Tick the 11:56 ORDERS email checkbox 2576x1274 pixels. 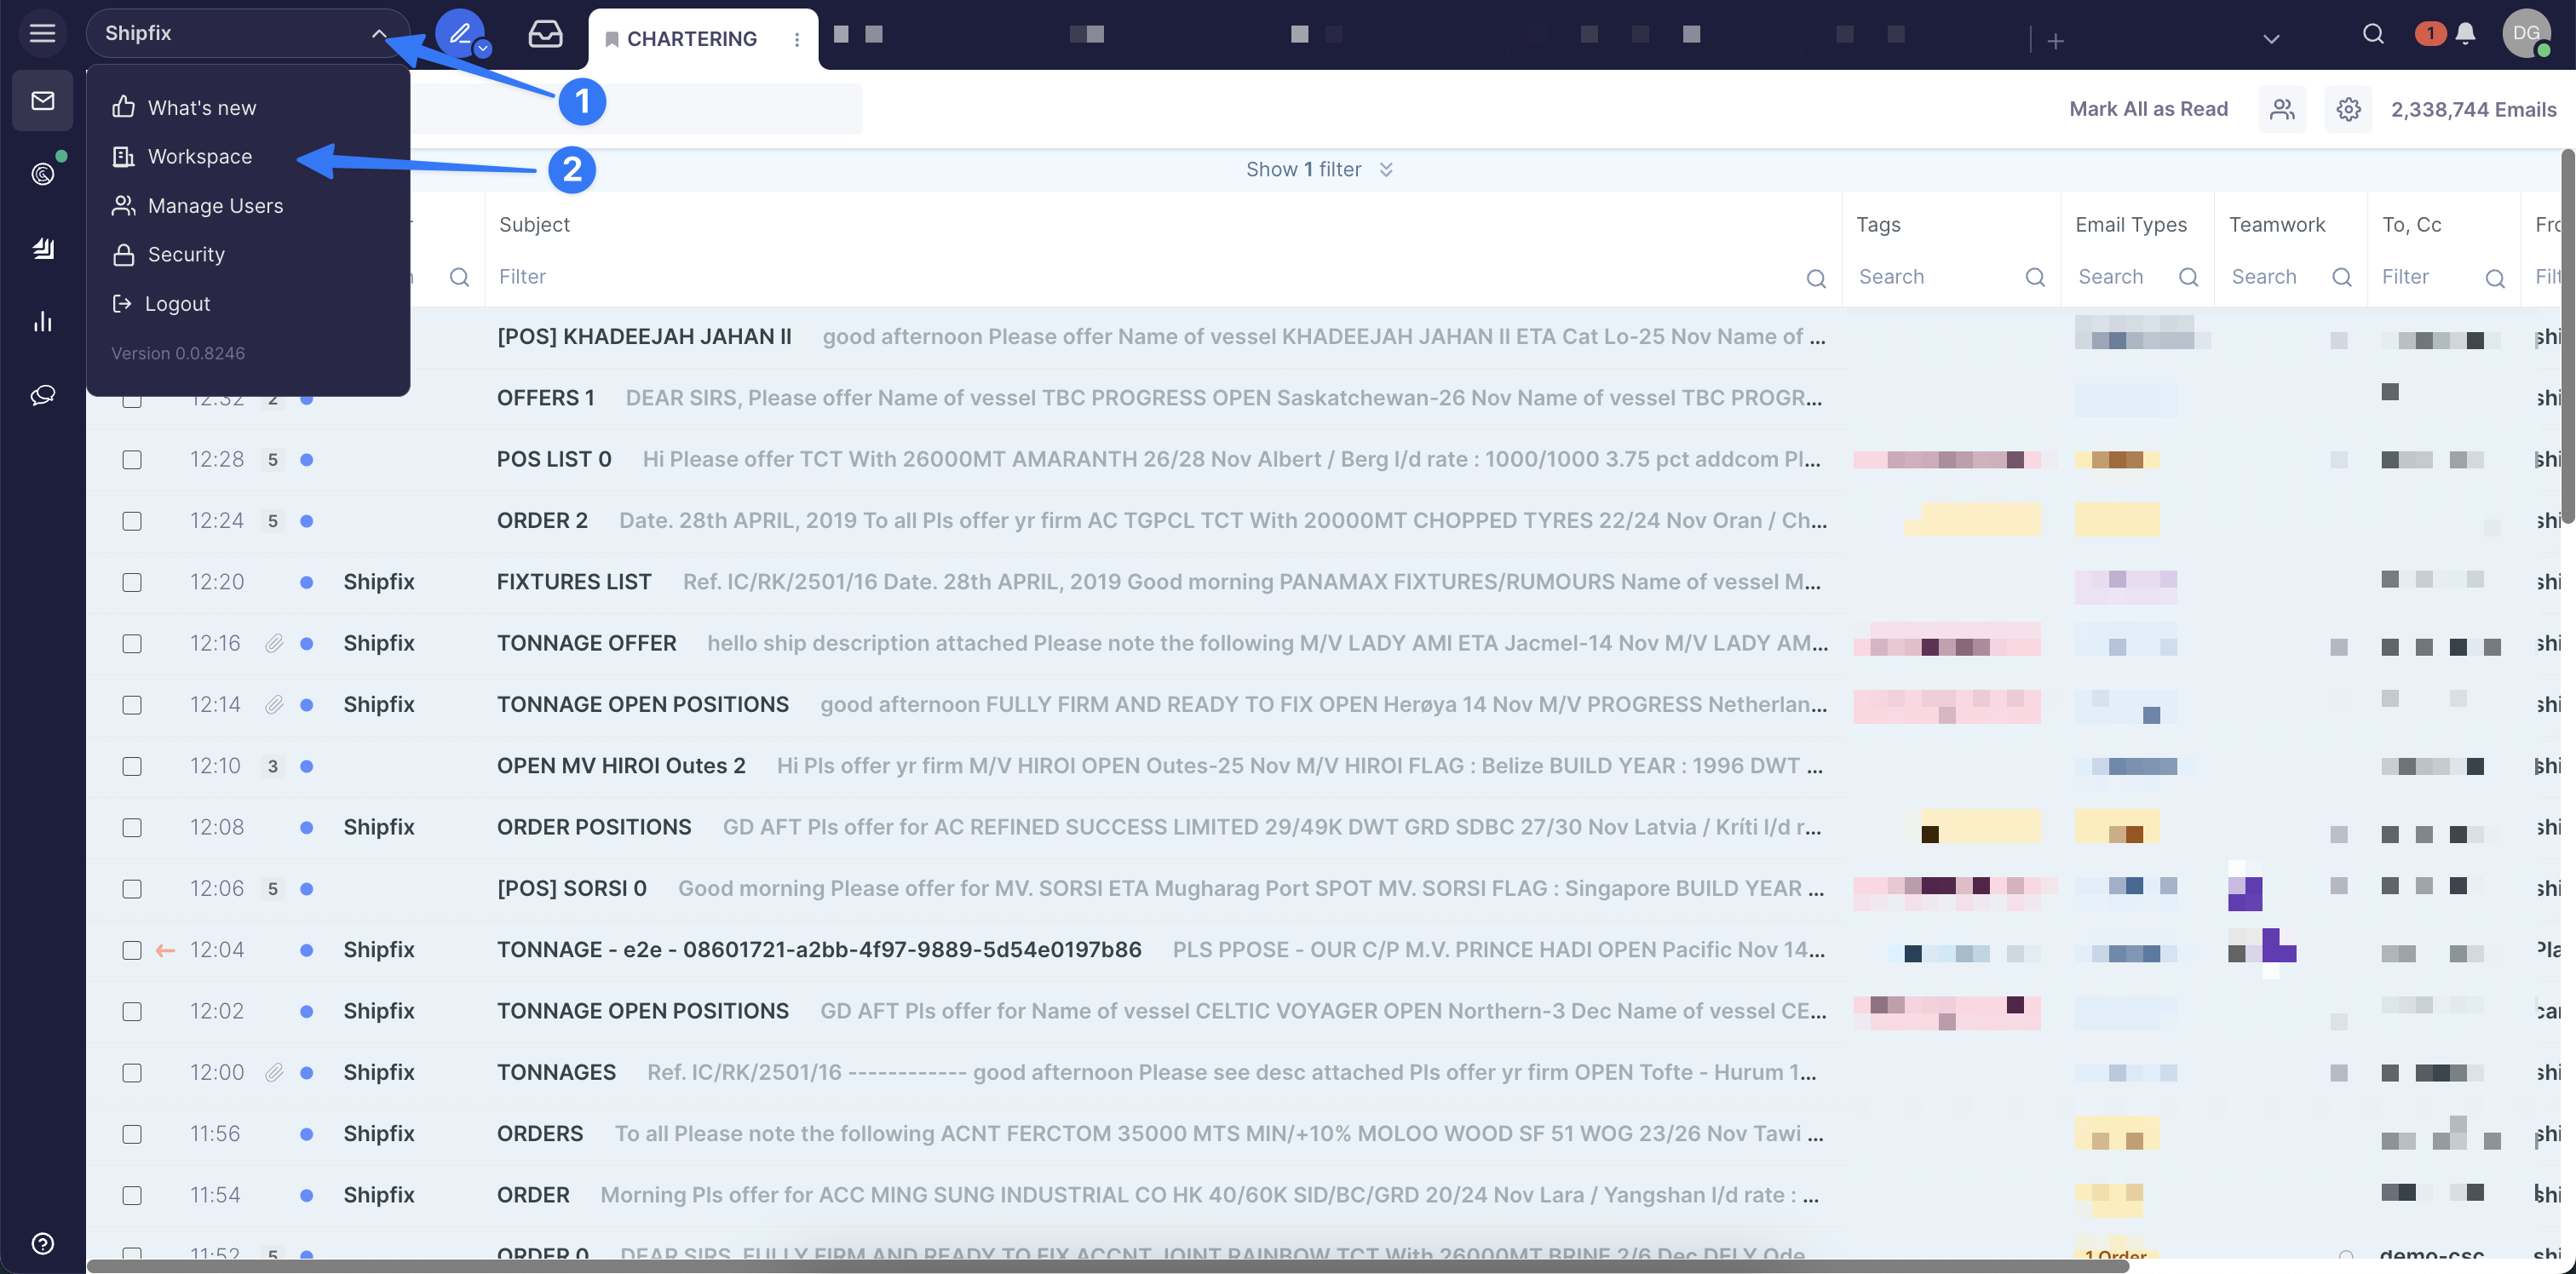(132, 1134)
